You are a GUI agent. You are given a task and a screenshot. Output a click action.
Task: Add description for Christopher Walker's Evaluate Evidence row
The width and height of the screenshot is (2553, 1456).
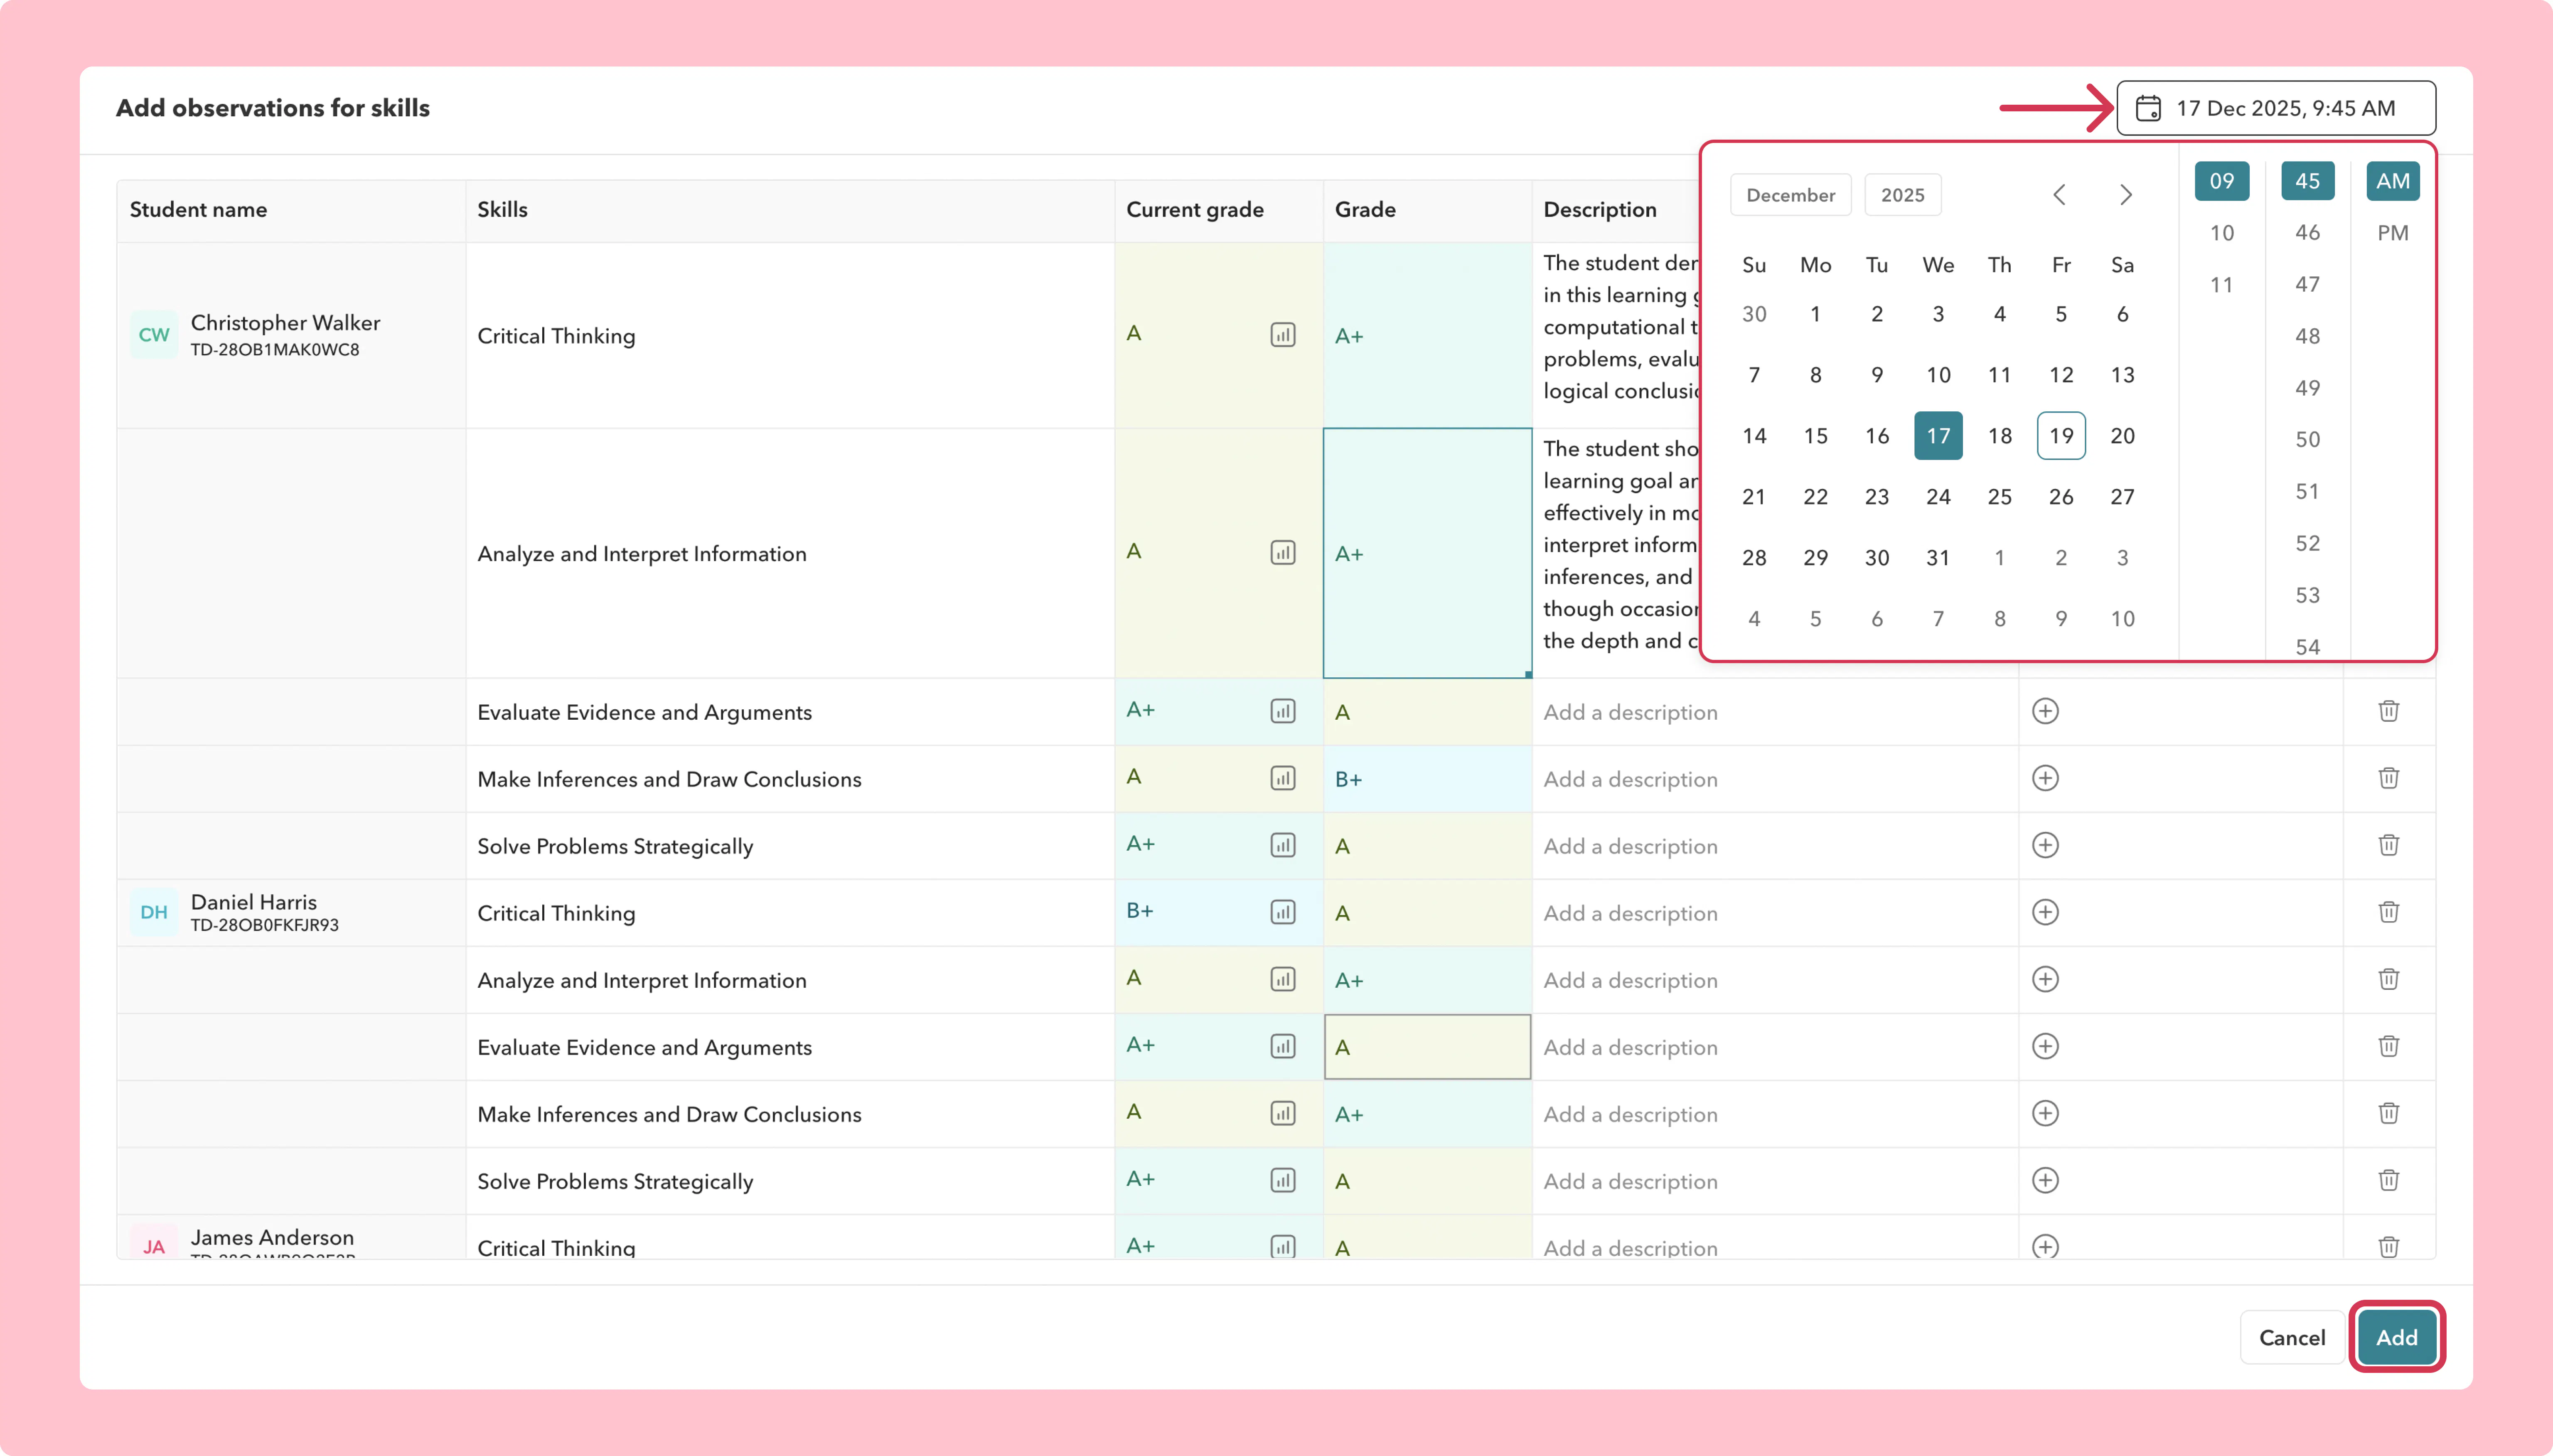coord(1775,712)
